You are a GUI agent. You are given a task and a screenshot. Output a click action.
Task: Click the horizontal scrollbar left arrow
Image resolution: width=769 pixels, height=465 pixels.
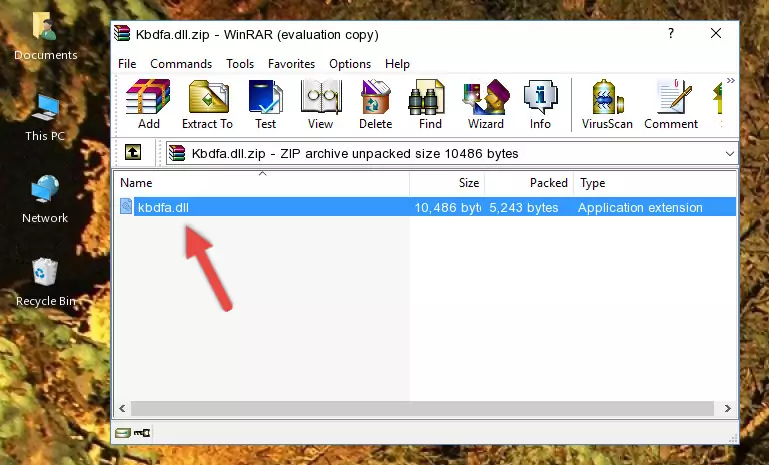coord(122,408)
